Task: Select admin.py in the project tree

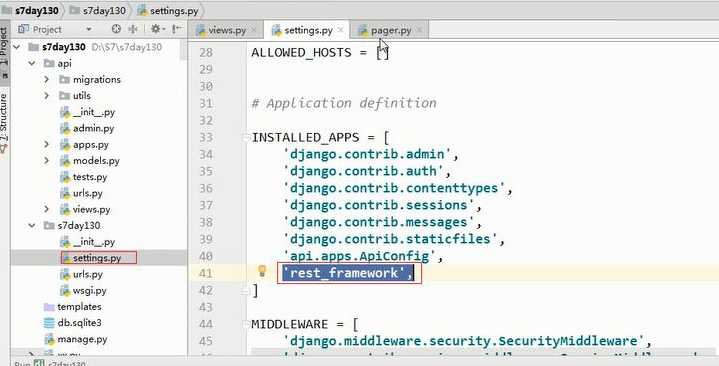Action: (93, 128)
